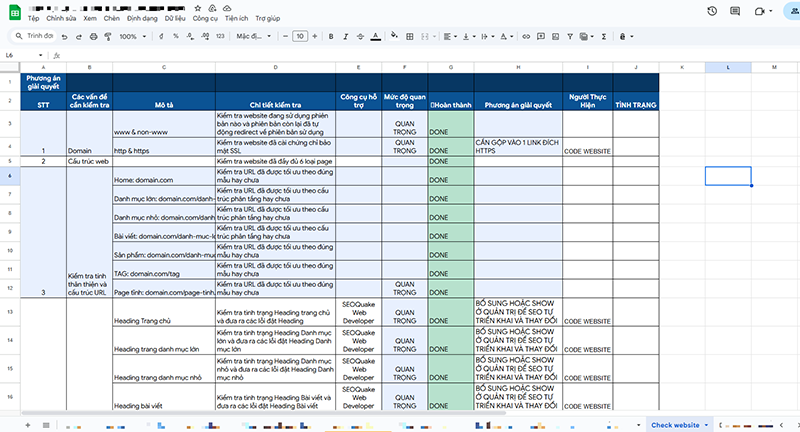Open the Chỉnh sửa menu
The width and height of the screenshot is (800, 432).
61,18
